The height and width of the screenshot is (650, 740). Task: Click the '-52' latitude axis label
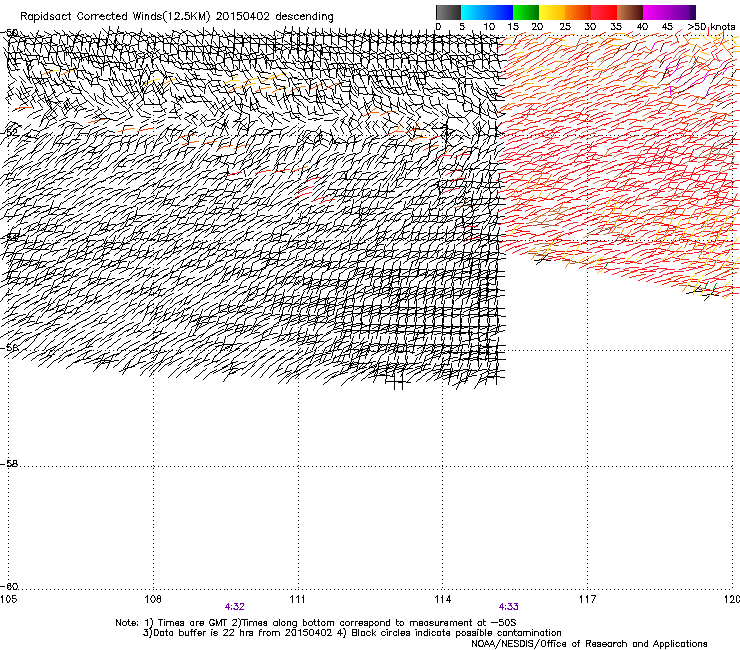[9, 132]
